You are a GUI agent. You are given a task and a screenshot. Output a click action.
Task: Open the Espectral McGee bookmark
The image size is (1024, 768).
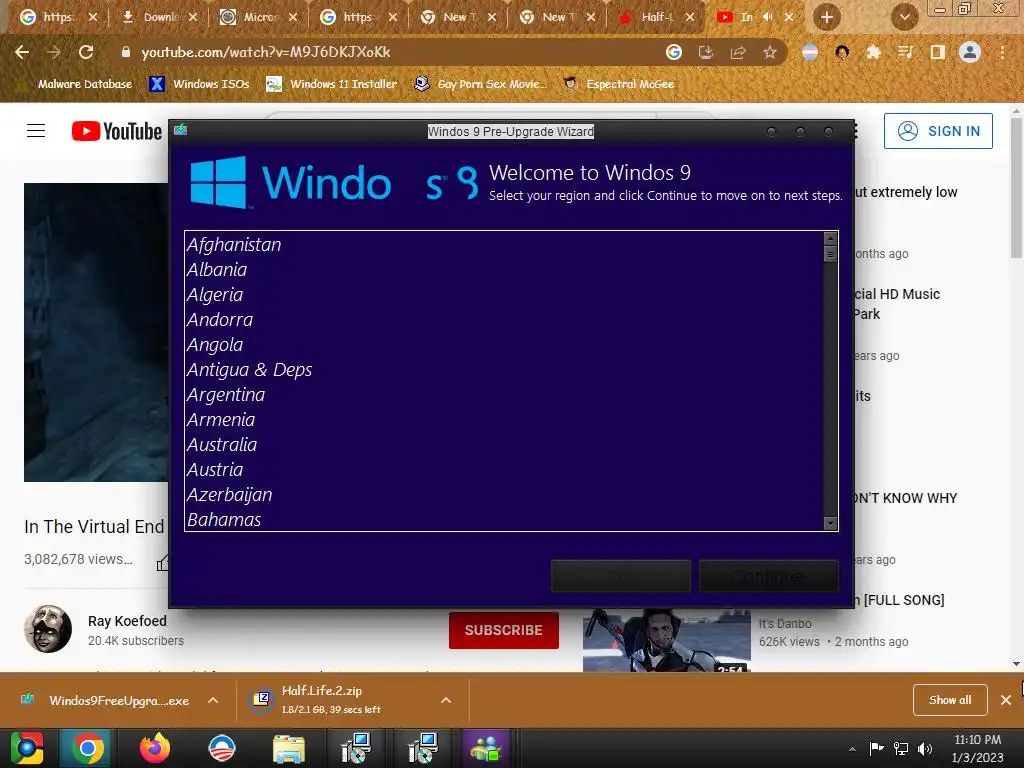[x=618, y=84]
